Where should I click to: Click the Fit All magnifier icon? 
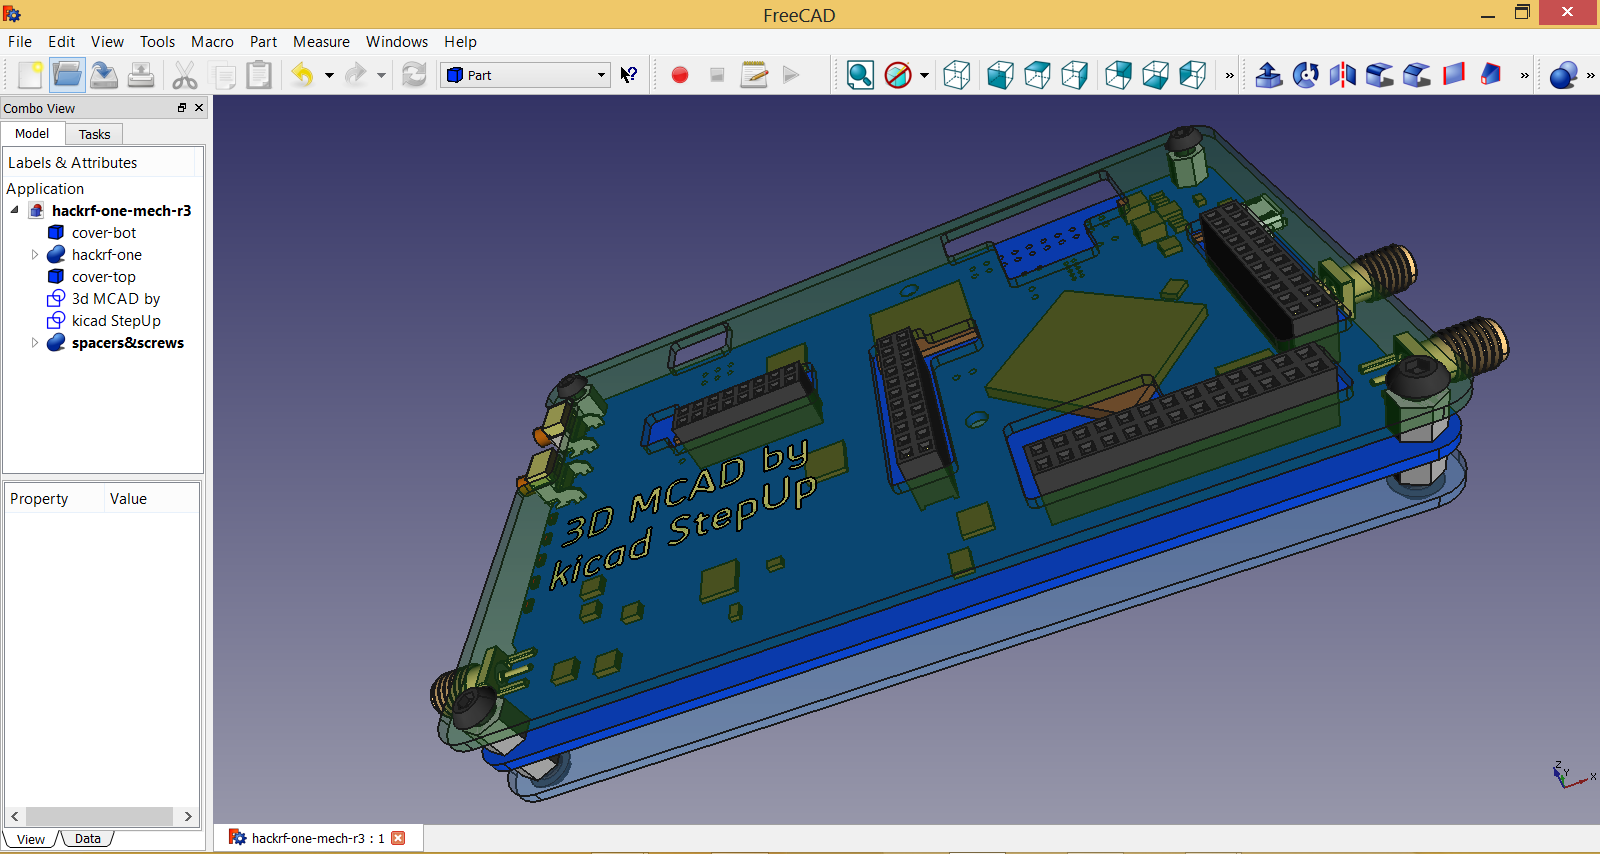[860, 75]
